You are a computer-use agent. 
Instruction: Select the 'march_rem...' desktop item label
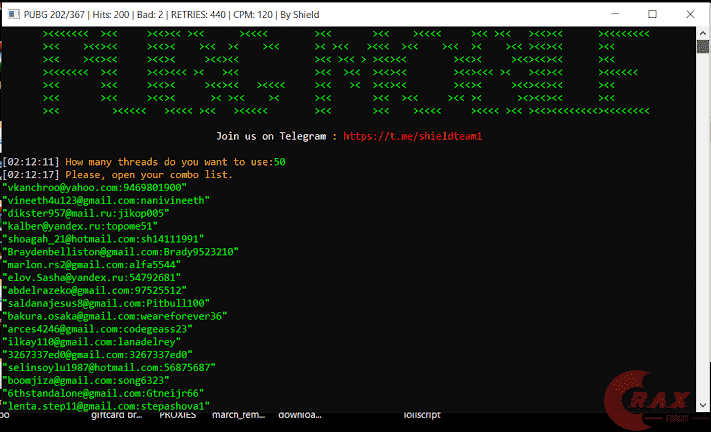pos(239,415)
